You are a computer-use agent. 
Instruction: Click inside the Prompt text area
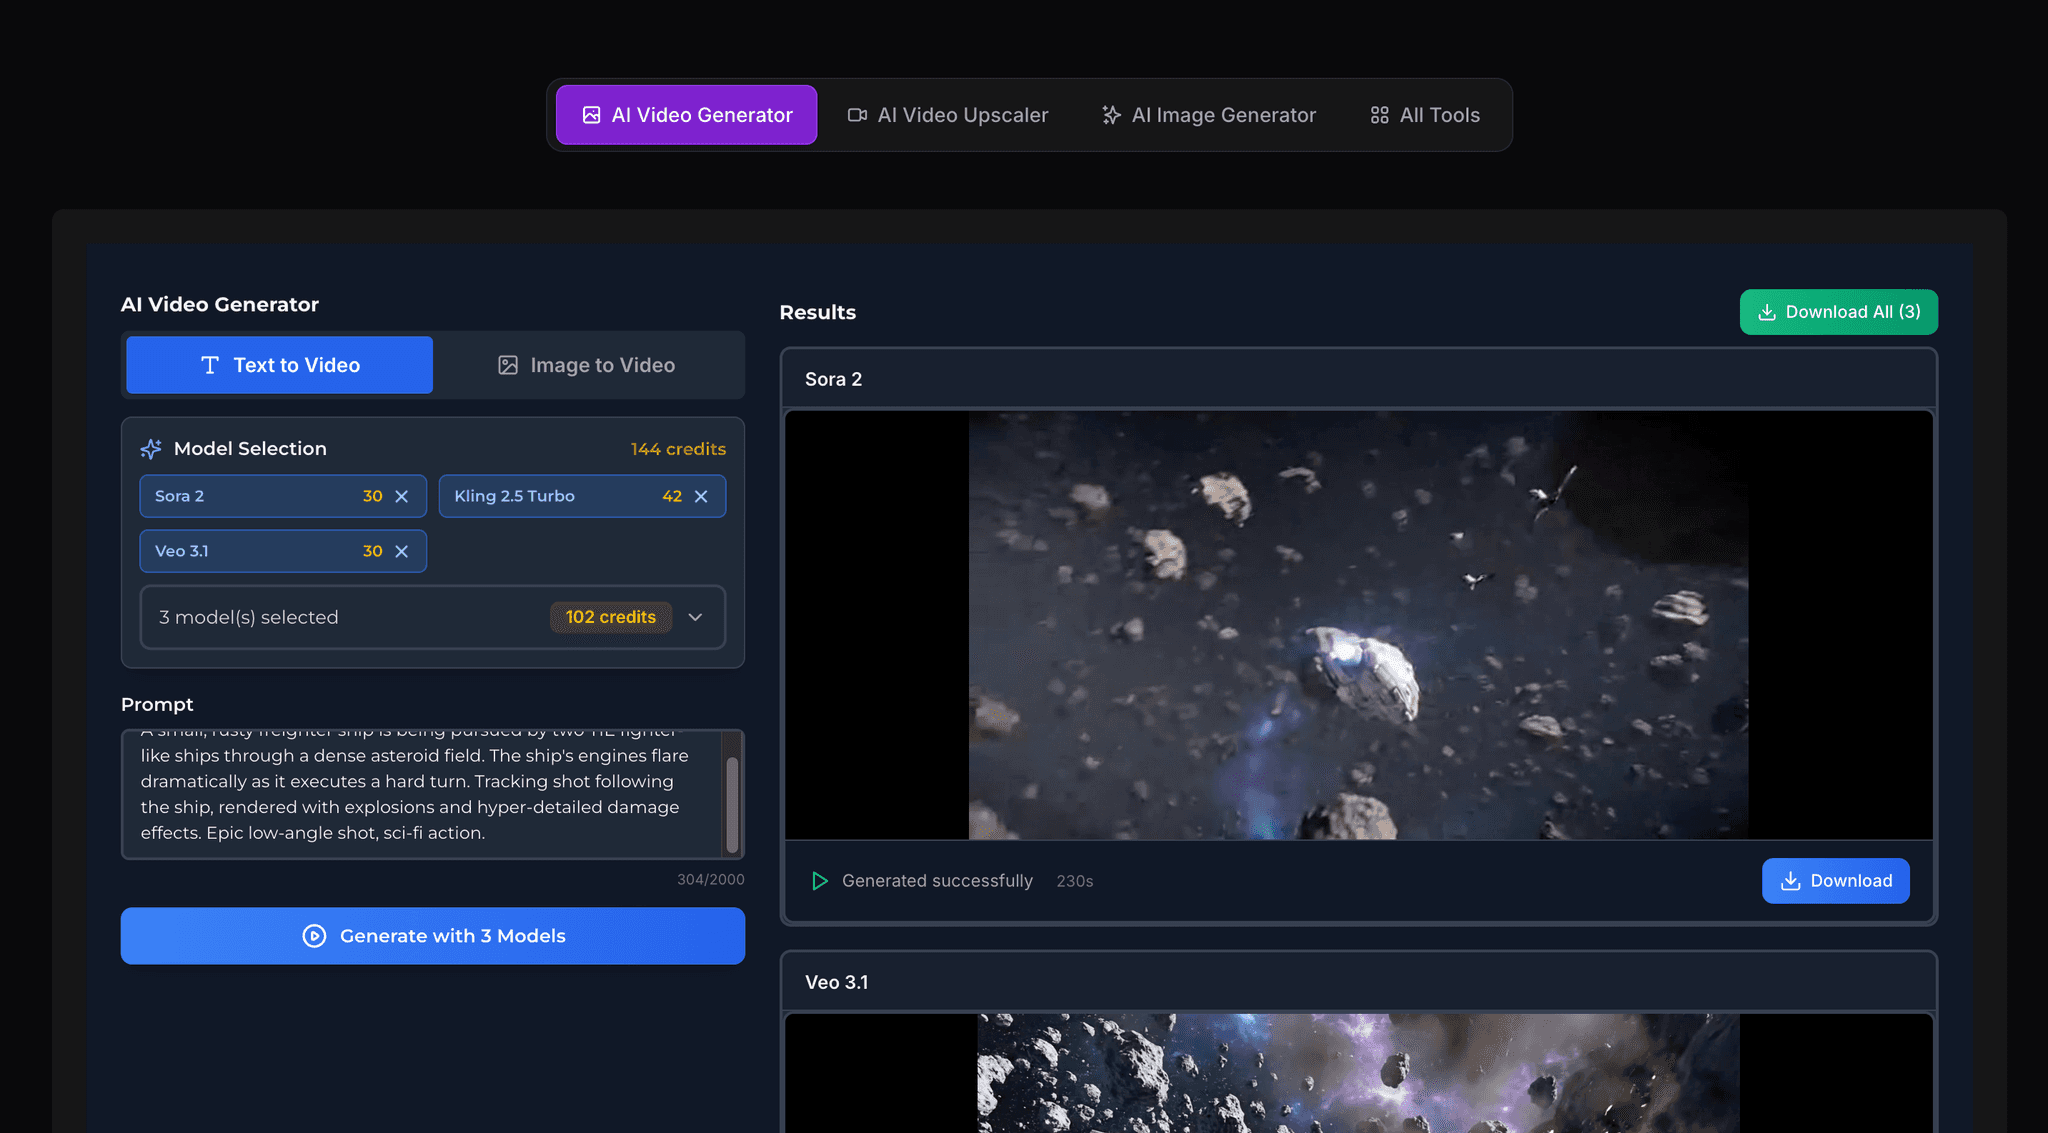pos(420,793)
